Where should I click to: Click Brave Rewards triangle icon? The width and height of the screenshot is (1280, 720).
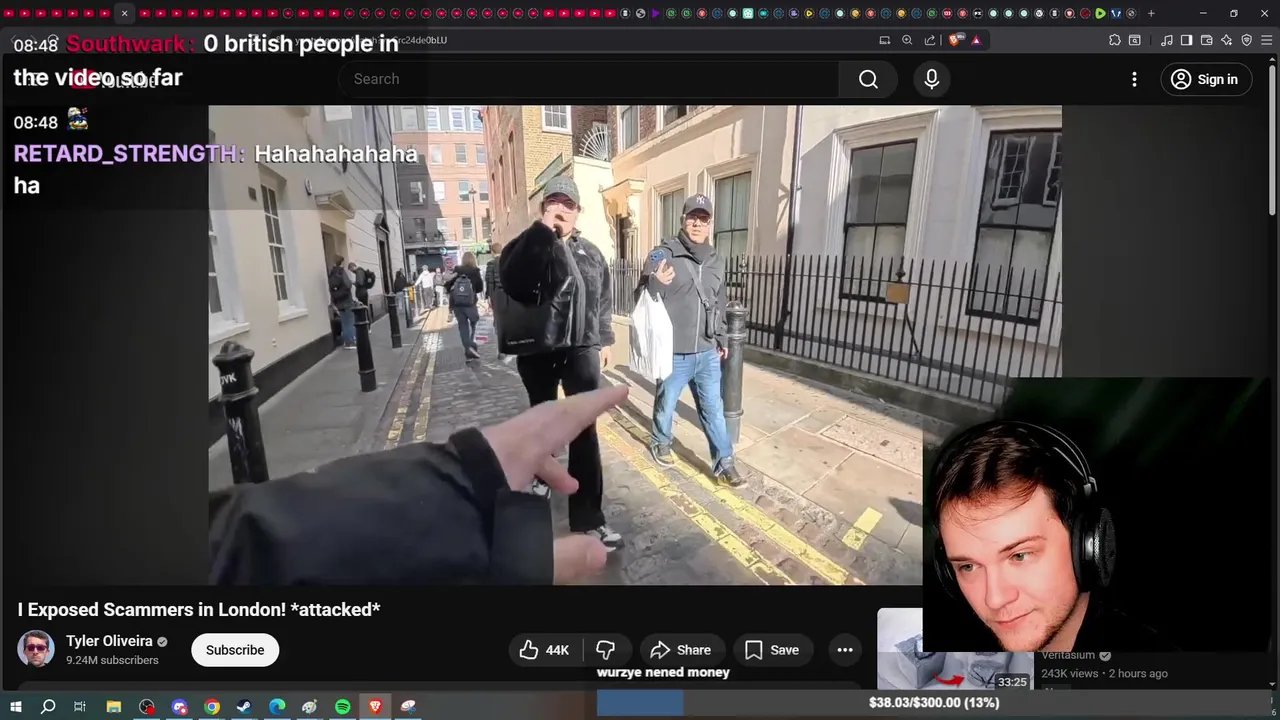point(976,40)
